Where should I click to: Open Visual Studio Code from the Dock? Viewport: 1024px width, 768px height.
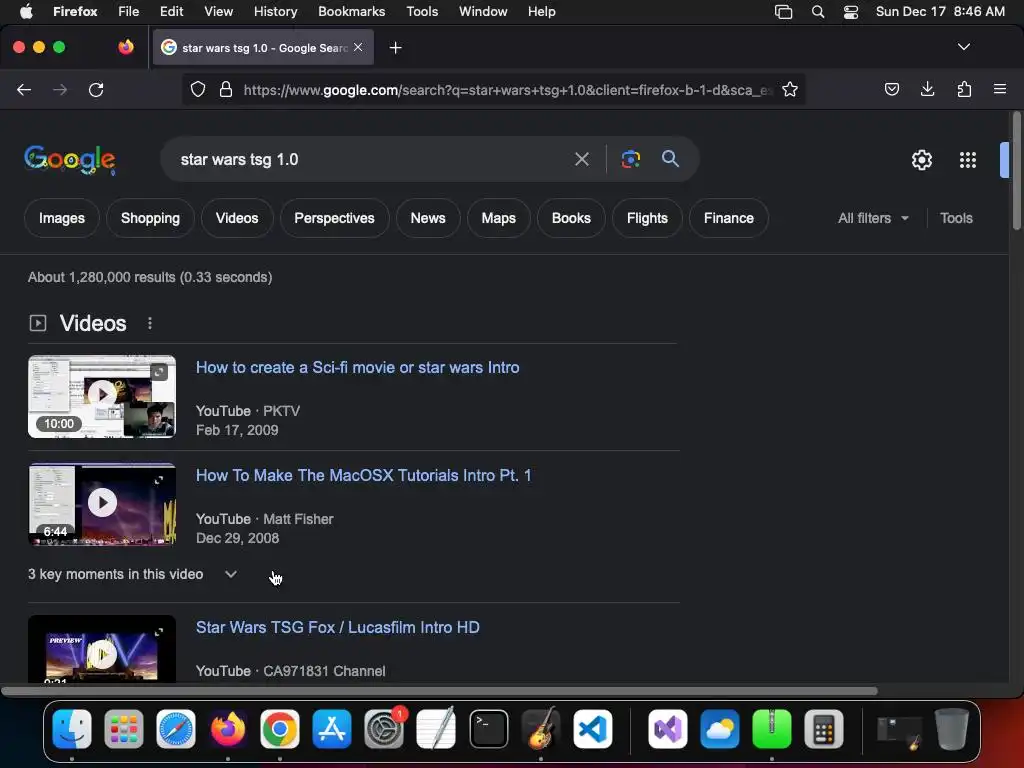pos(592,729)
